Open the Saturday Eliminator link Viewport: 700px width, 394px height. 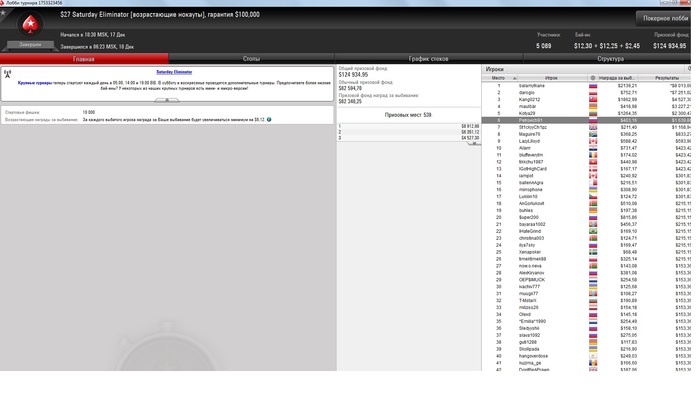(x=174, y=72)
